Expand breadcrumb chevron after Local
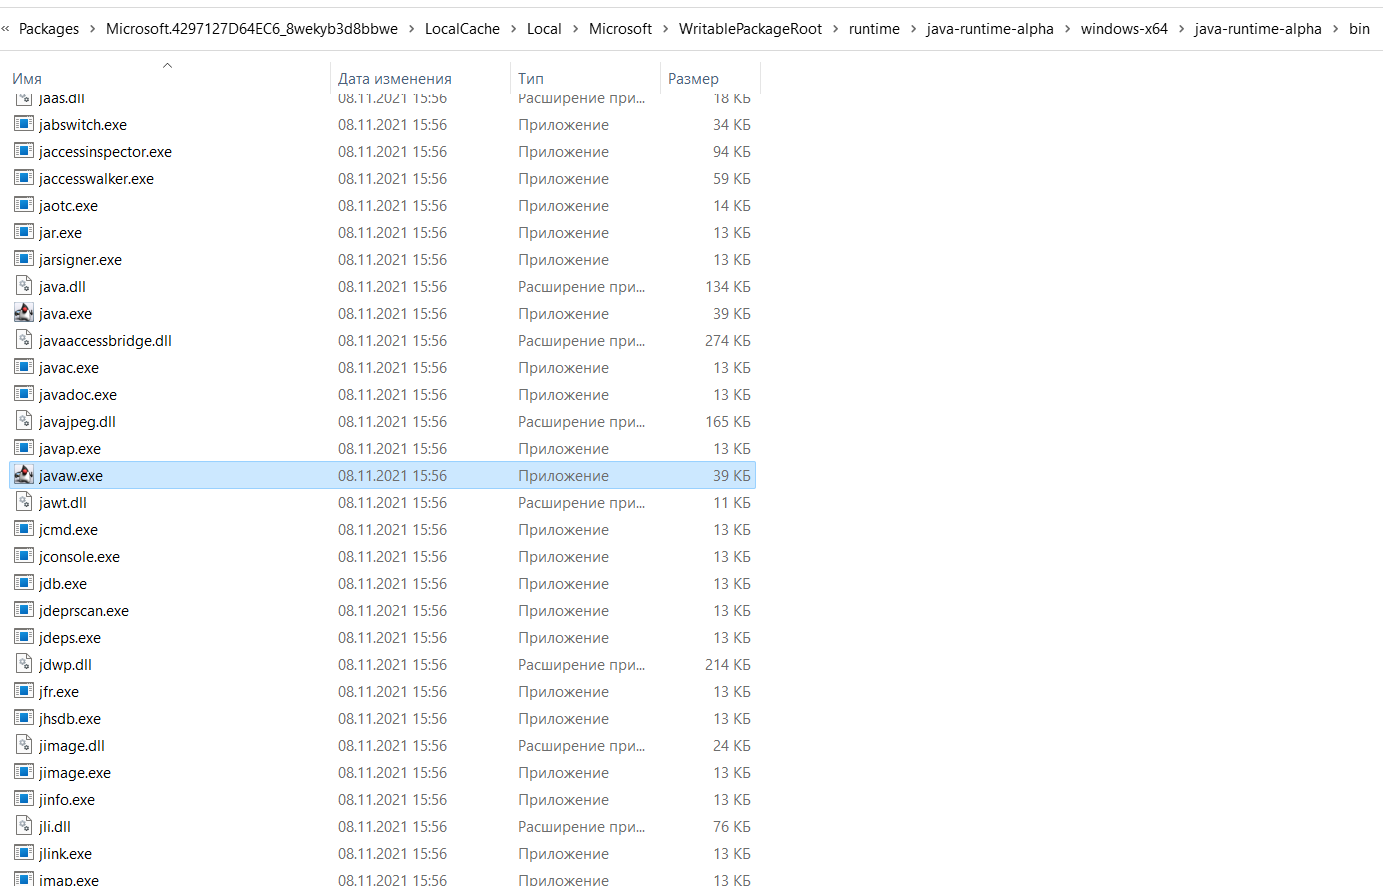Viewport: 1383px width, 886px height. pyautogui.click(x=576, y=29)
